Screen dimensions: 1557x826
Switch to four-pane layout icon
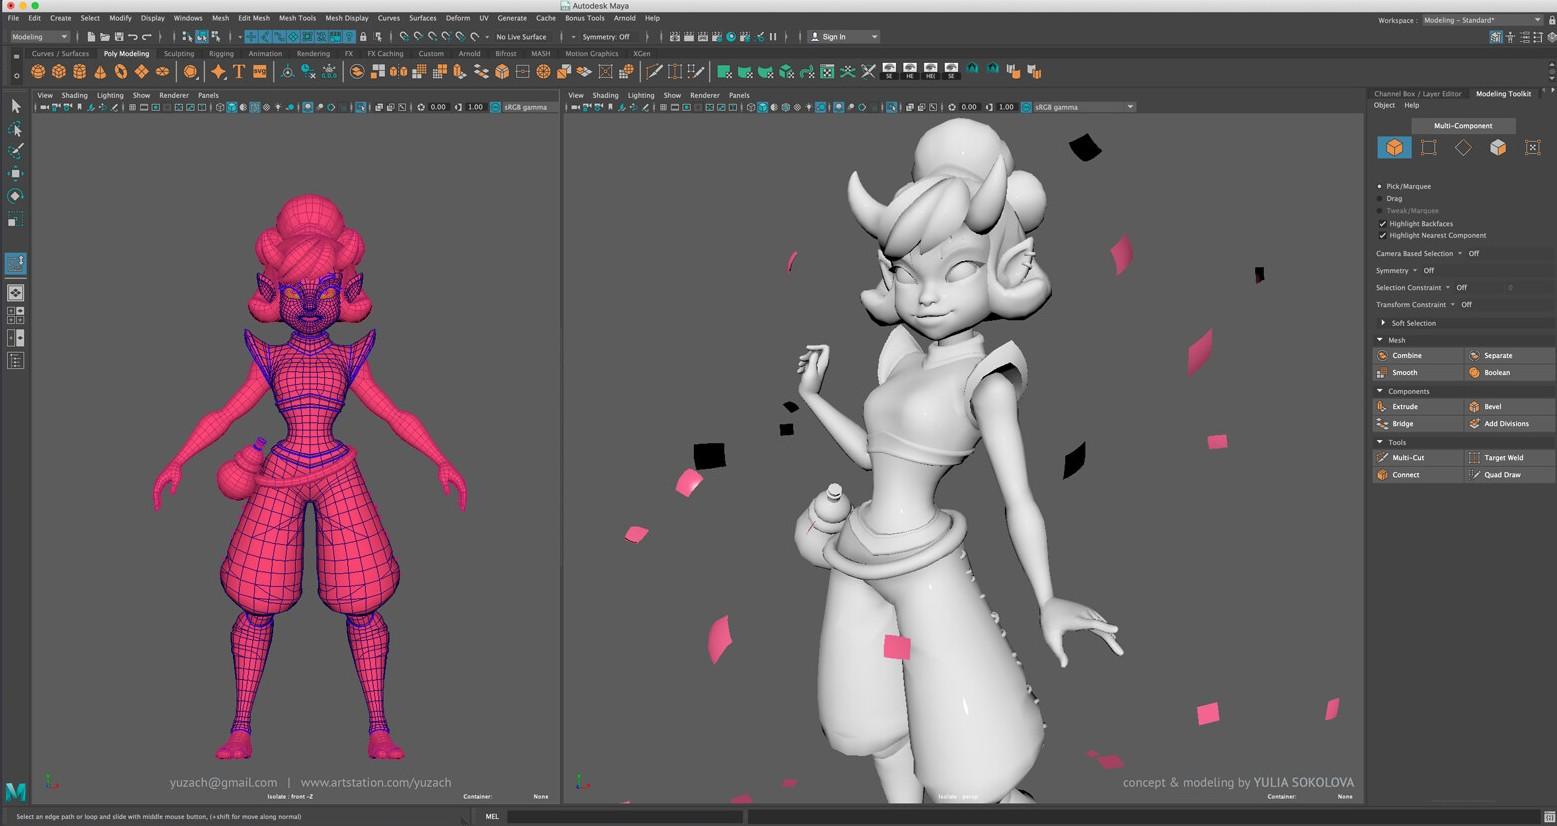(x=15, y=315)
